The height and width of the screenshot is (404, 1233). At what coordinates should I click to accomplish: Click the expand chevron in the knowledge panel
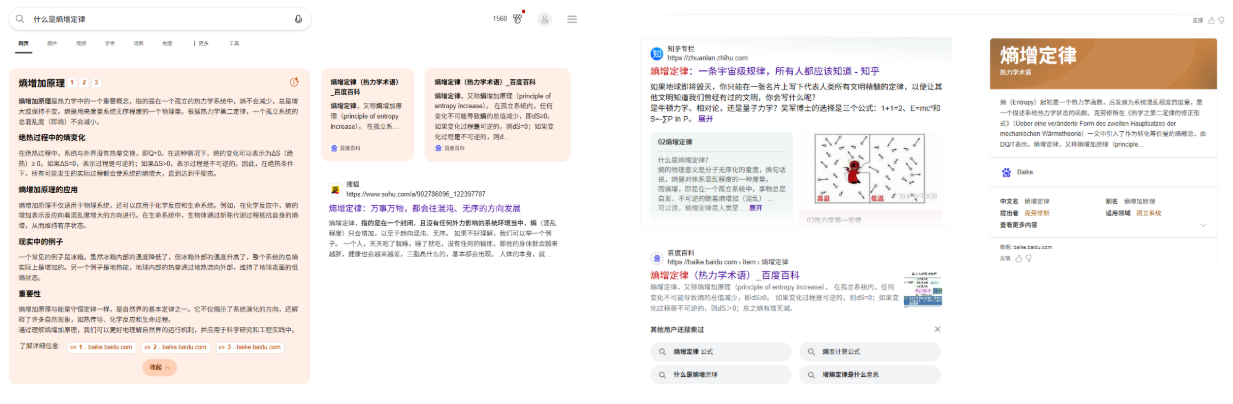1203,225
